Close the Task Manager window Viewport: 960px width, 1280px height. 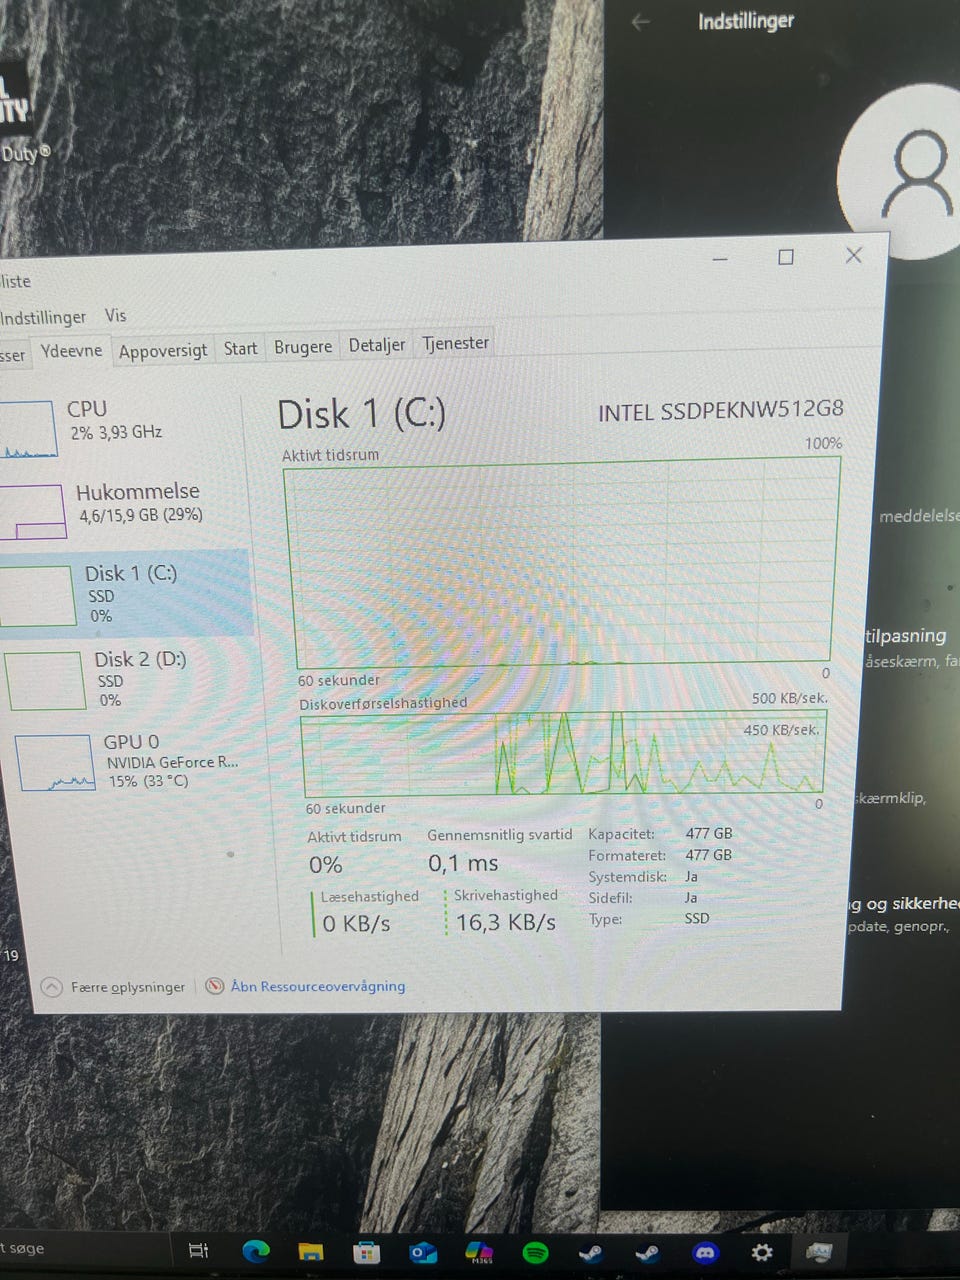point(854,255)
